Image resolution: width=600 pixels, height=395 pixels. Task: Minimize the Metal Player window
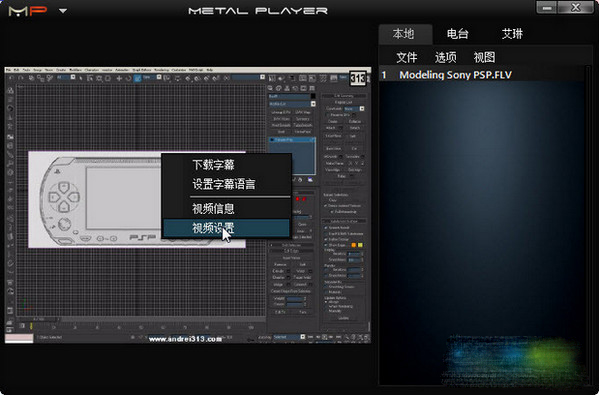coord(547,8)
